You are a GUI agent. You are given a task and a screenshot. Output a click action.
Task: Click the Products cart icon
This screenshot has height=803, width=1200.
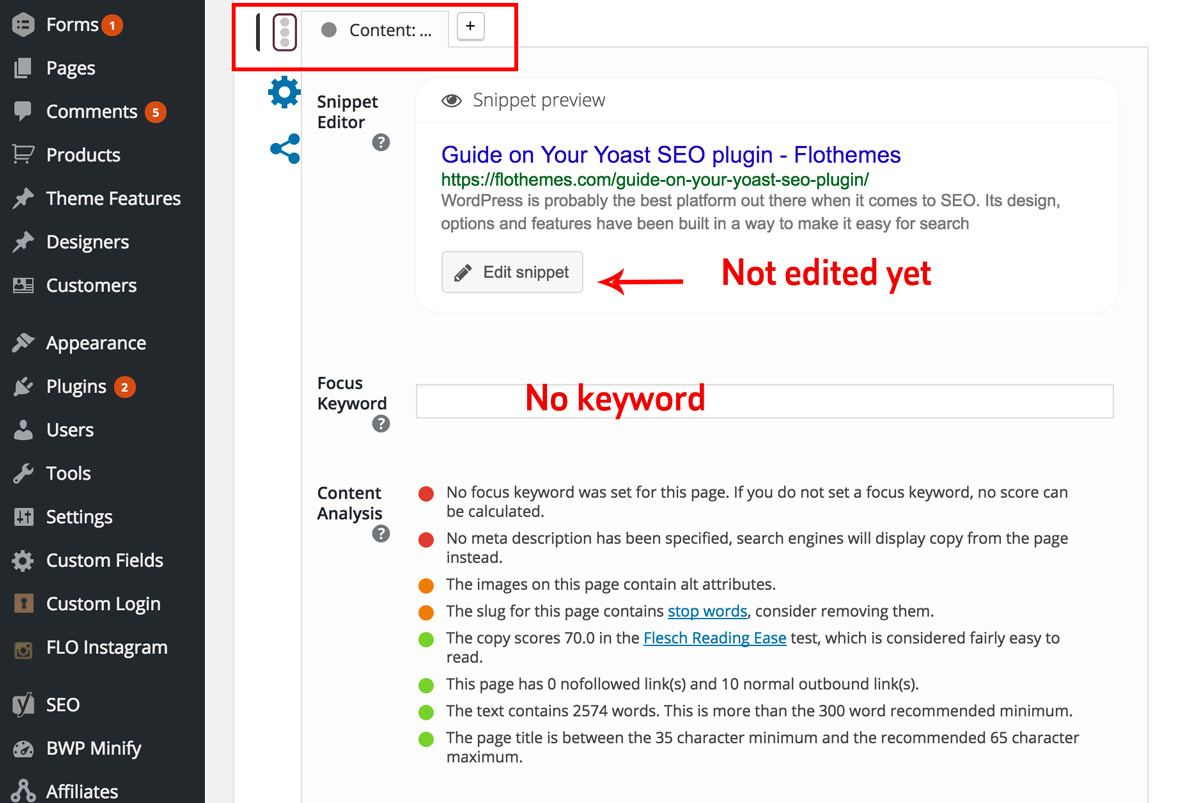point(23,155)
